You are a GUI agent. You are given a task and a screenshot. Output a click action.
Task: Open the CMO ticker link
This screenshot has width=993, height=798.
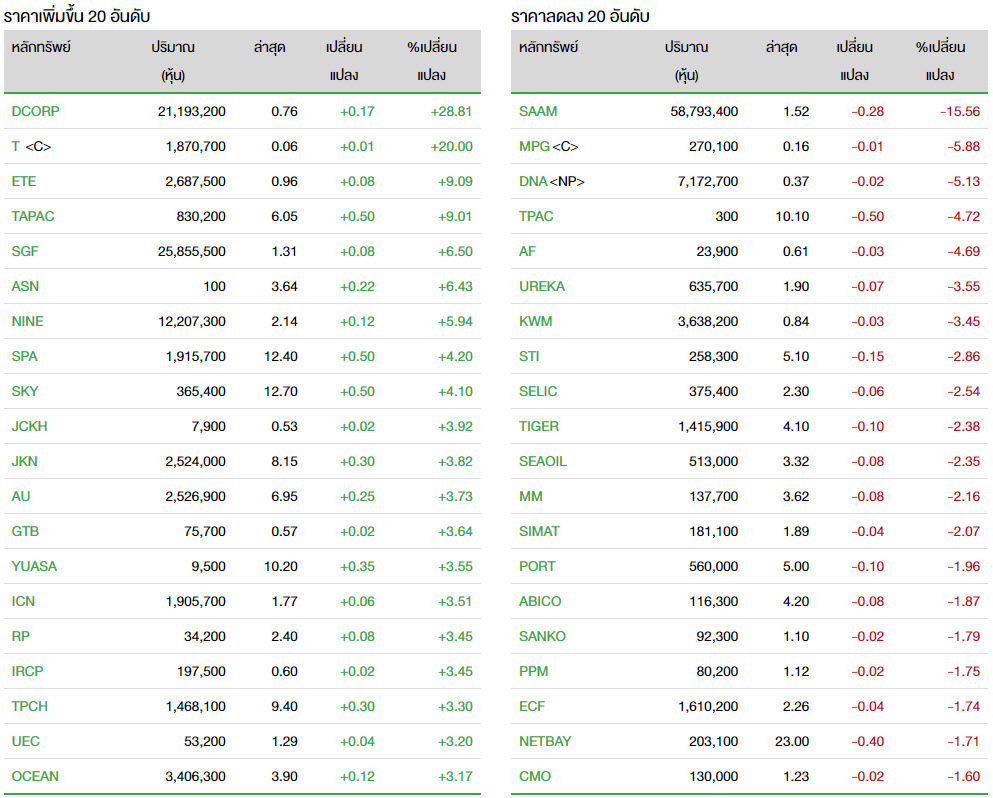coord(535,776)
